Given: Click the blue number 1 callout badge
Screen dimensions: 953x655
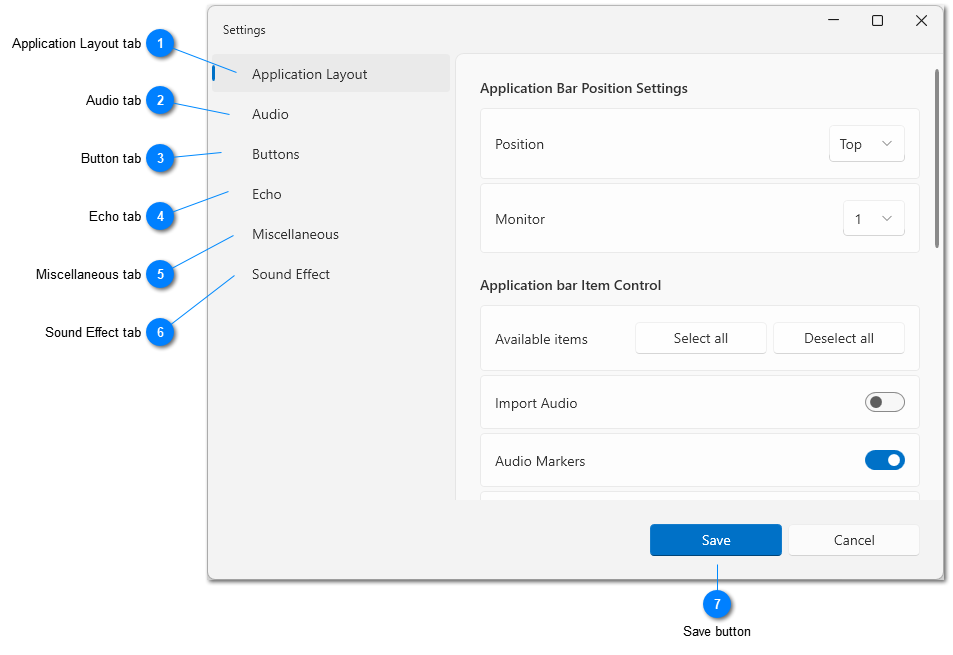Looking at the screenshot, I should 160,43.
